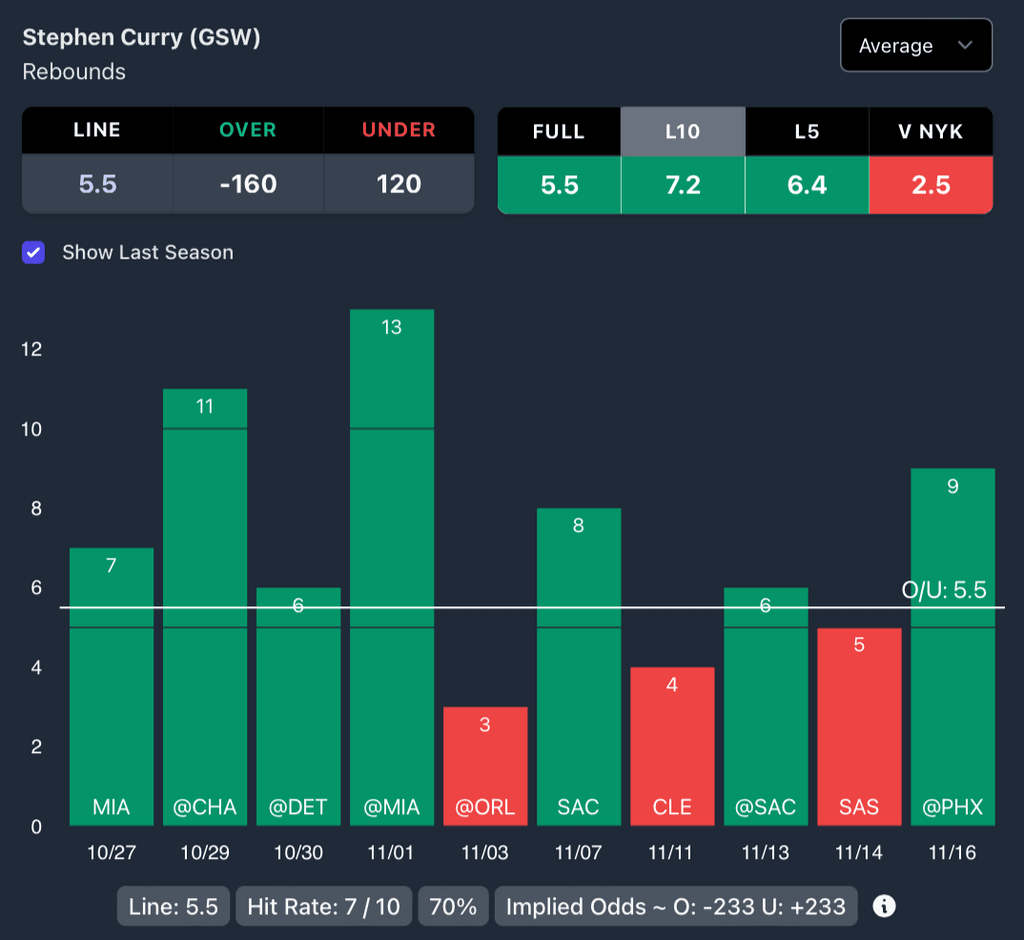The width and height of the screenshot is (1024, 940).
Task: Click the Line: 5.5 badge below chart
Action: point(173,907)
